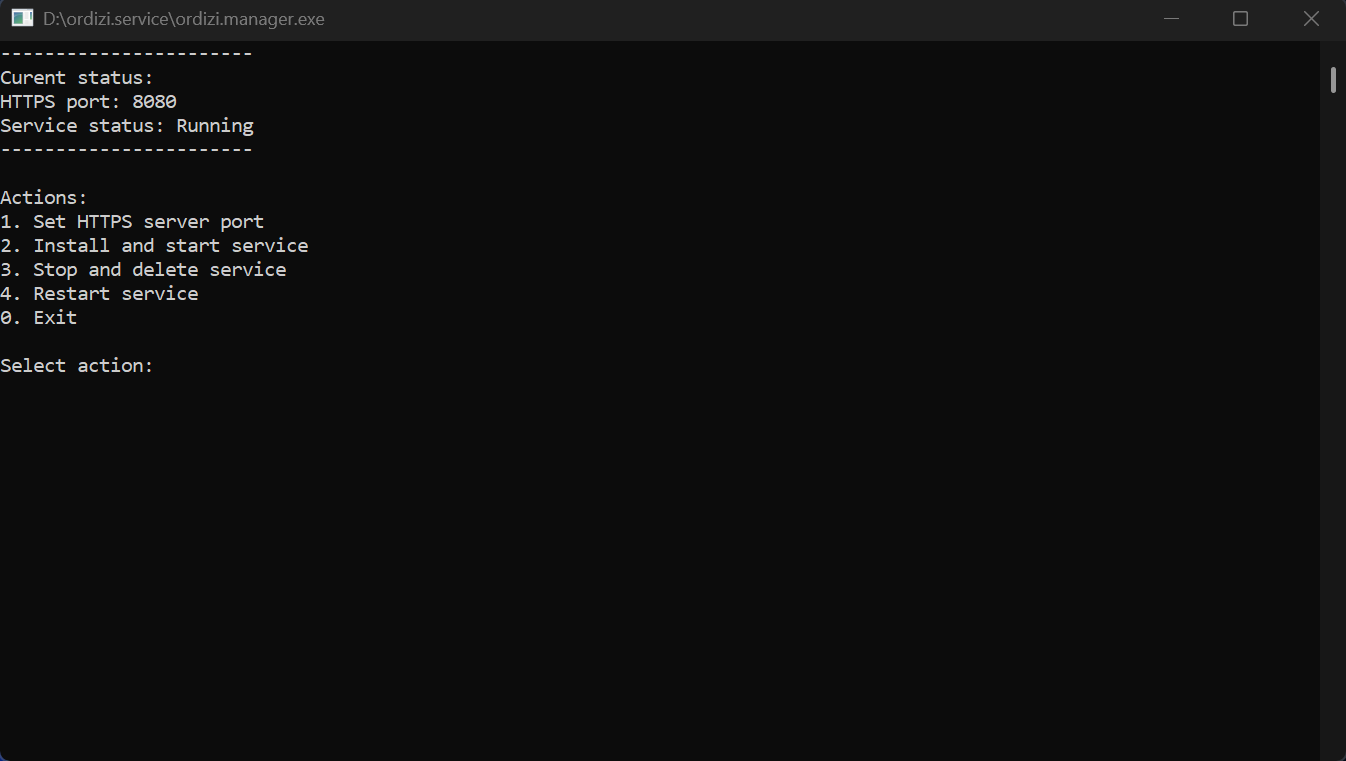Click the 'Curent status:' line
The width and height of the screenshot is (1346, 761).
[77, 78]
